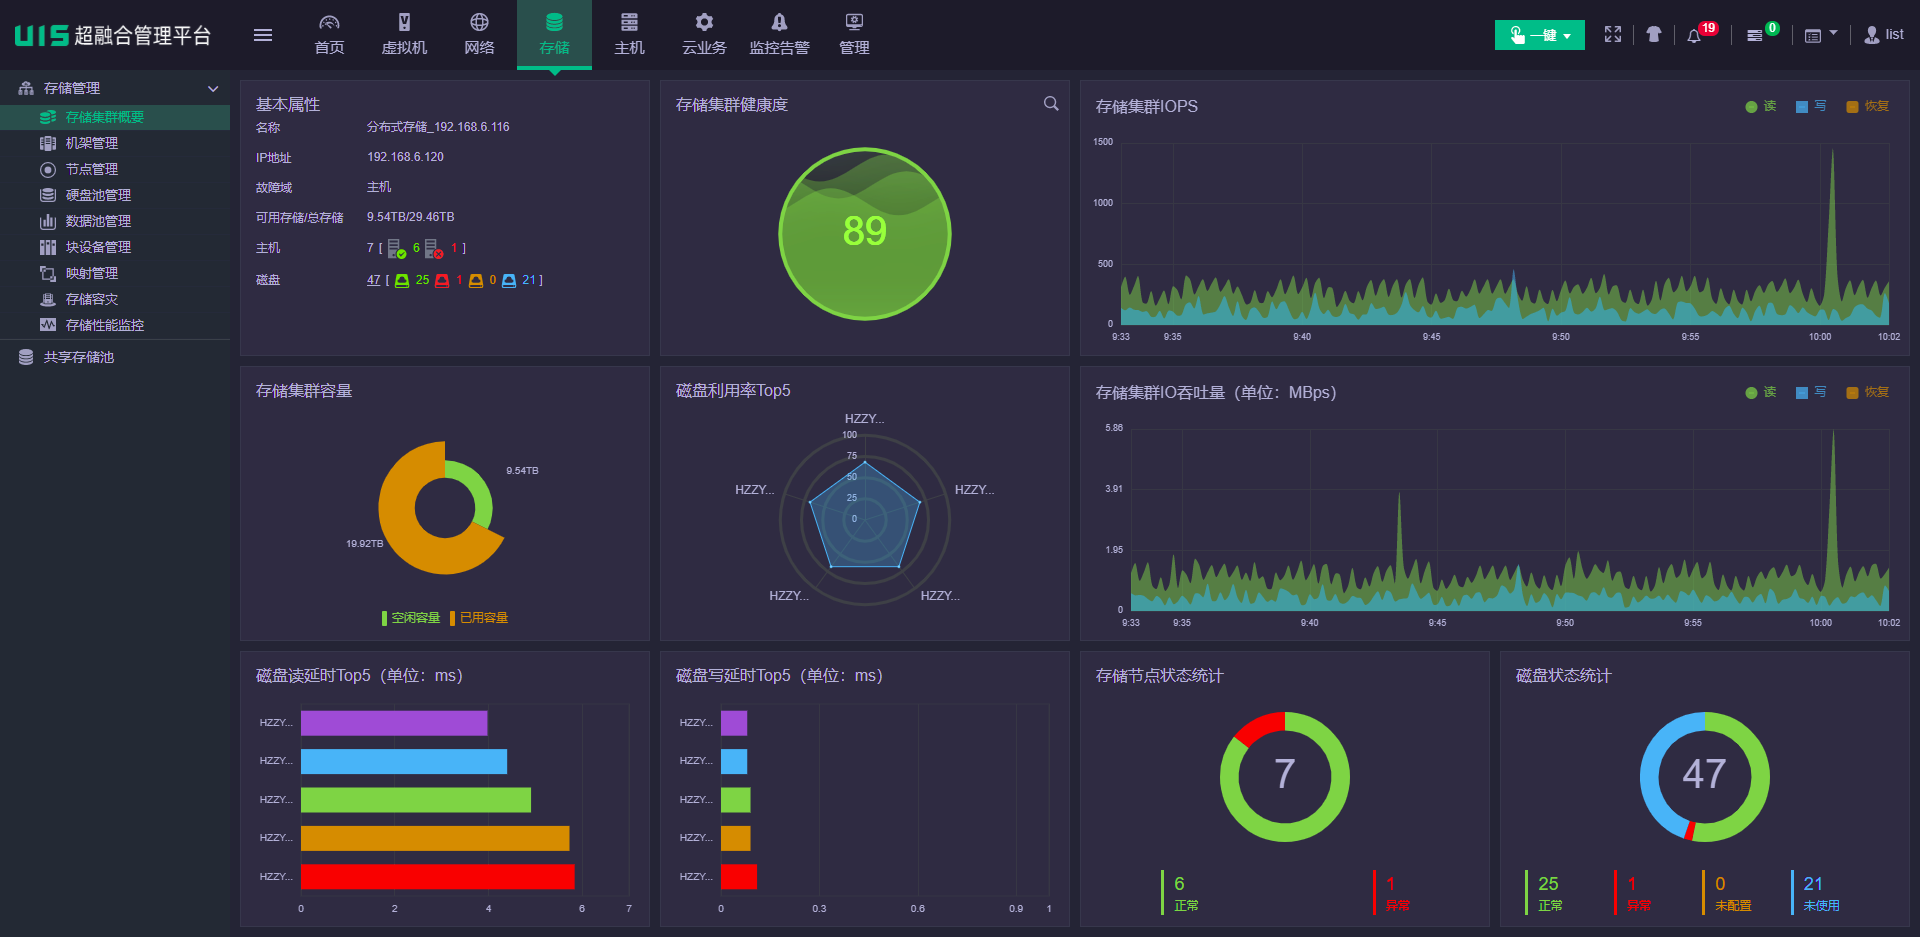Select 共享存储池 in the sidebar
This screenshot has height=937, width=1920.
(x=79, y=357)
